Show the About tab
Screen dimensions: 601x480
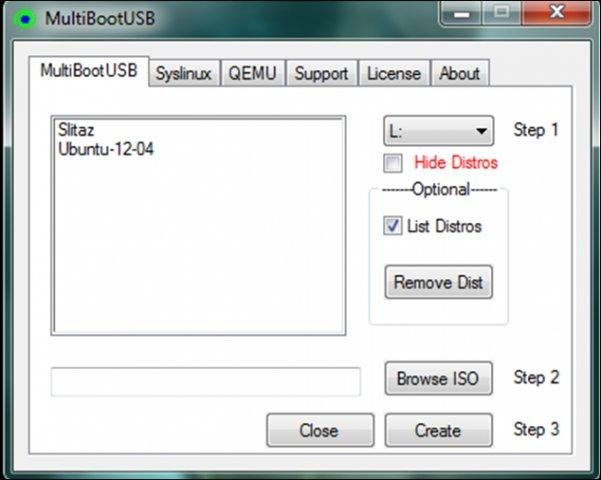[x=459, y=73]
